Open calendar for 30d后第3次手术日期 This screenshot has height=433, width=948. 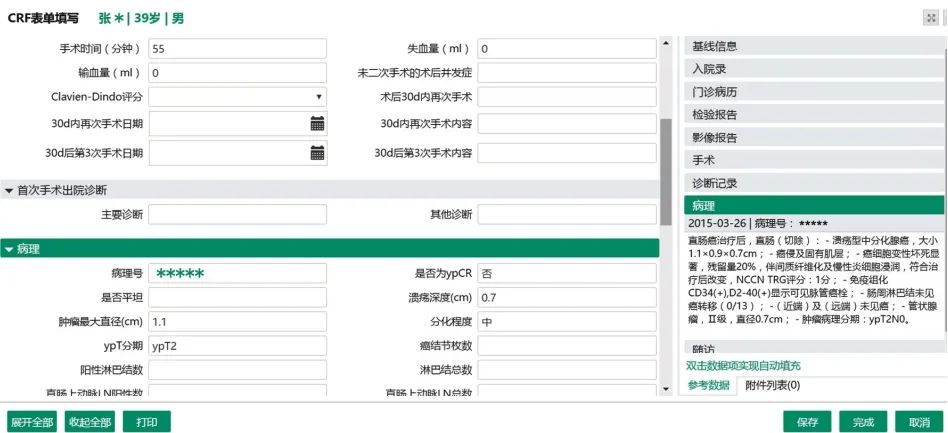317,153
